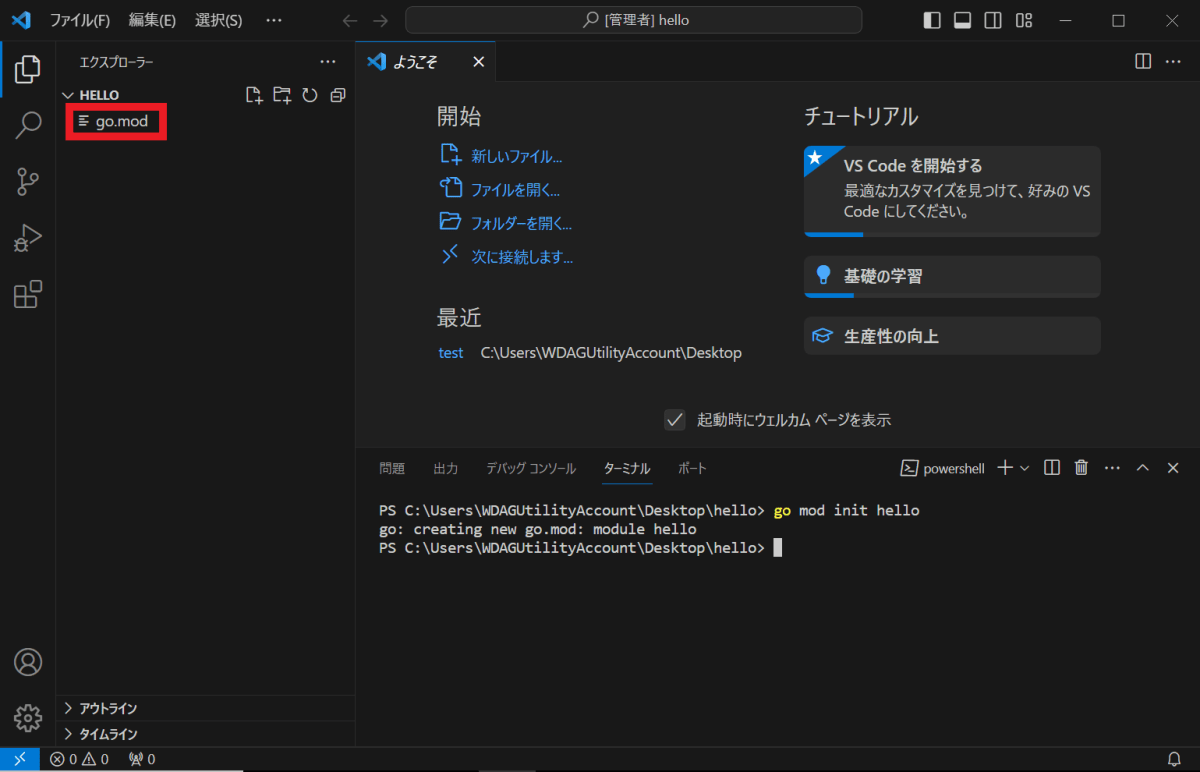The height and width of the screenshot is (772, 1200).
Task: Open the ファイル(F) menu
Action: pos(80,20)
